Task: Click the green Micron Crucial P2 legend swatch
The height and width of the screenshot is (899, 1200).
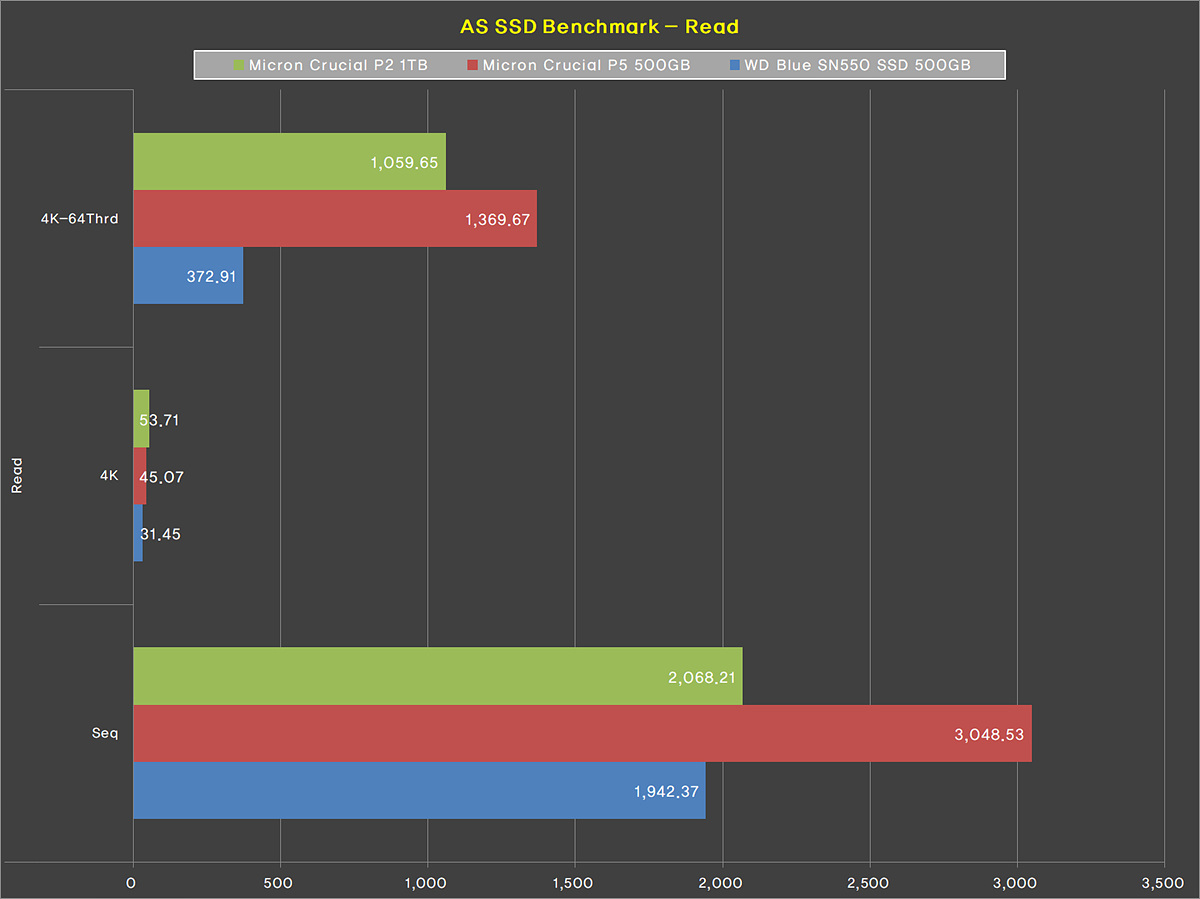Action: click(238, 66)
